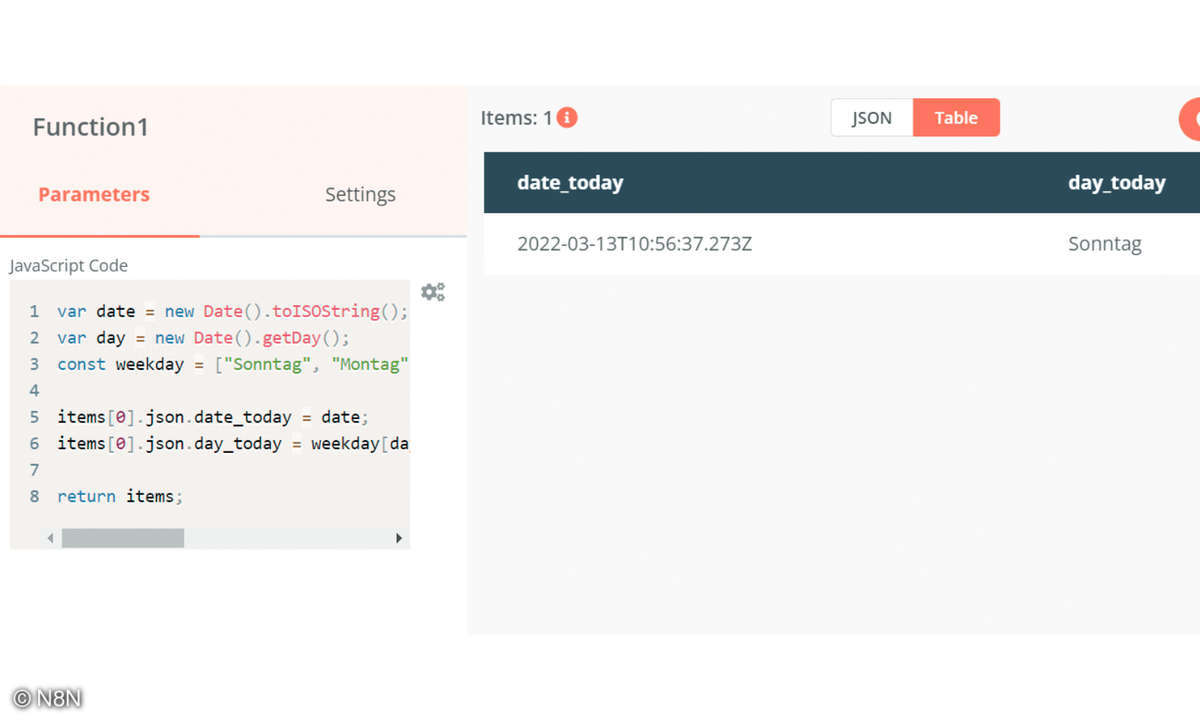Viewport: 1200px width, 720px height.
Task: Click the 2022-03-13T10:56:37.273Z cell
Action: (x=634, y=243)
